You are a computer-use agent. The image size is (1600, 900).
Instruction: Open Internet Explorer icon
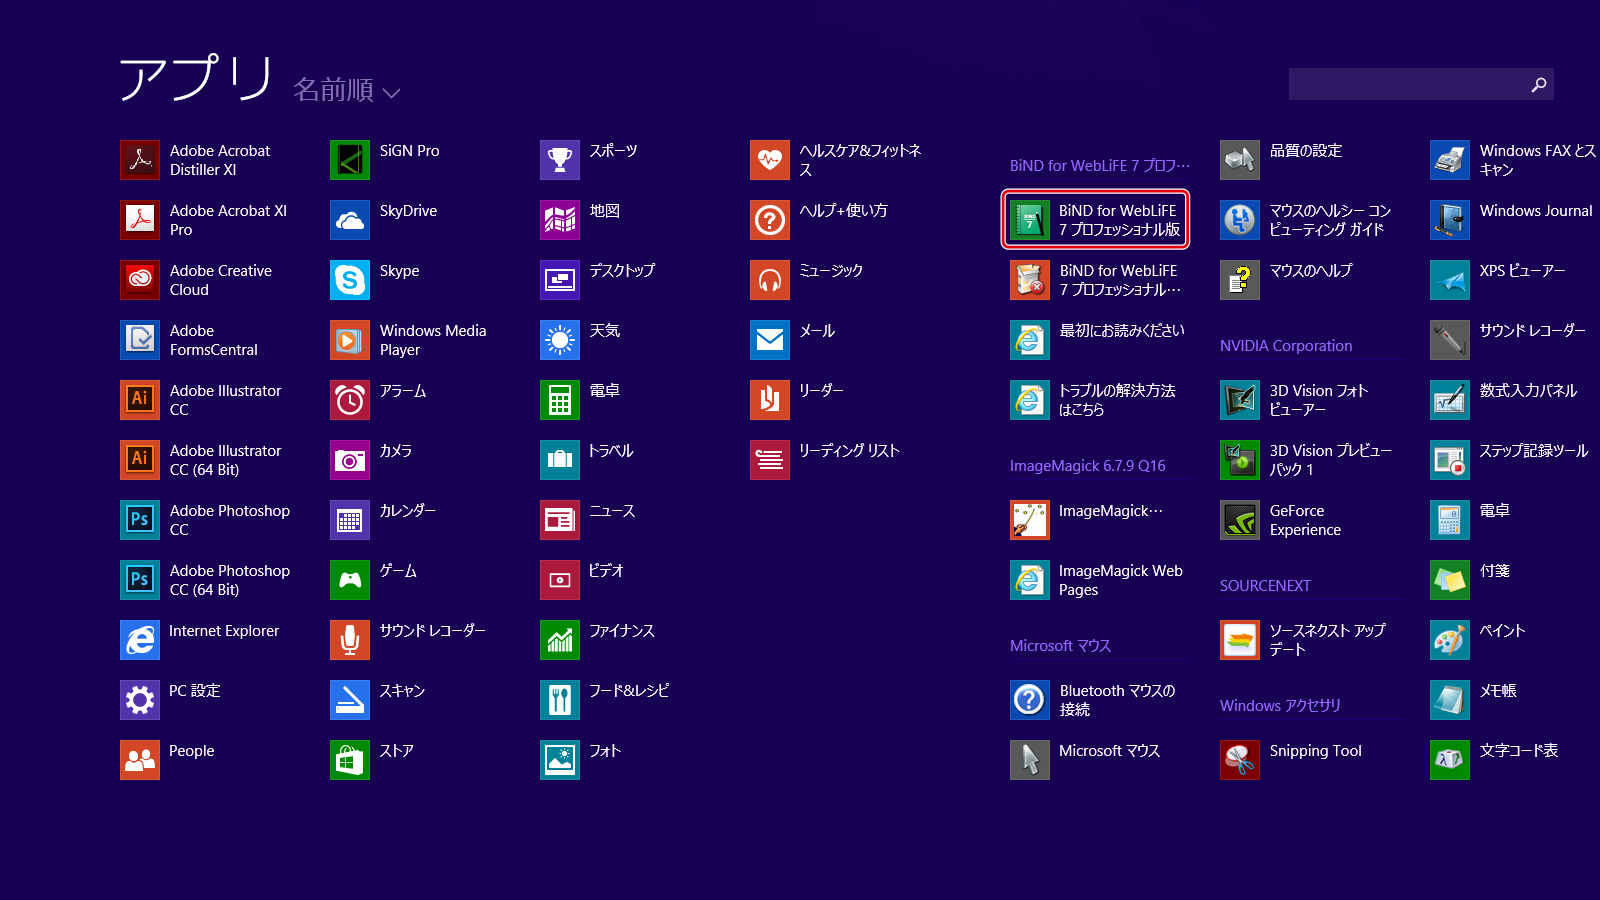(x=140, y=640)
